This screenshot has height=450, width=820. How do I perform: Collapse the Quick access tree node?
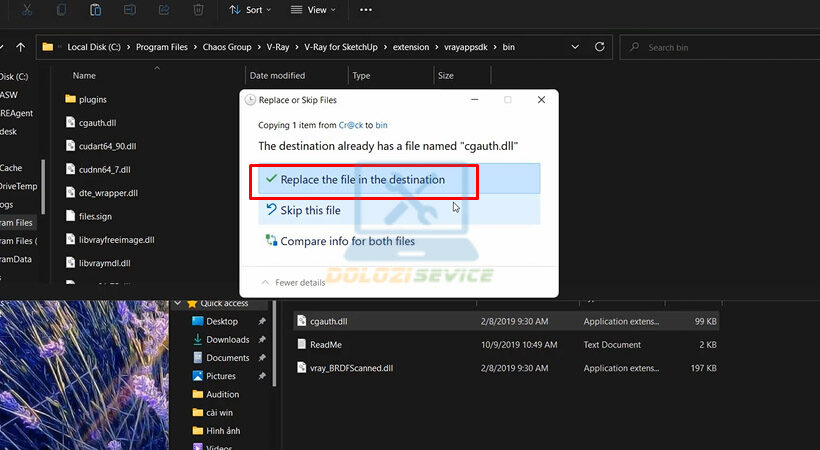click(x=178, y=304)
